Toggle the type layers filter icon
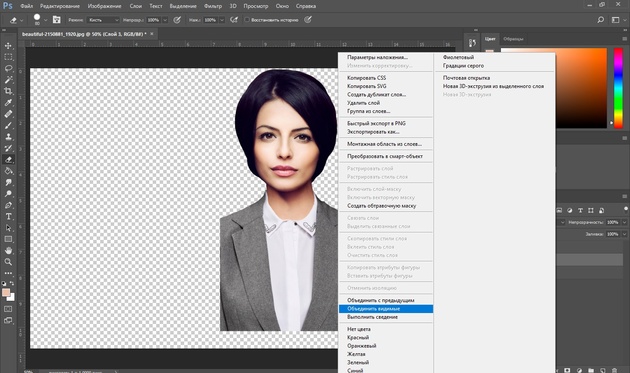 [x=580, y=210]
